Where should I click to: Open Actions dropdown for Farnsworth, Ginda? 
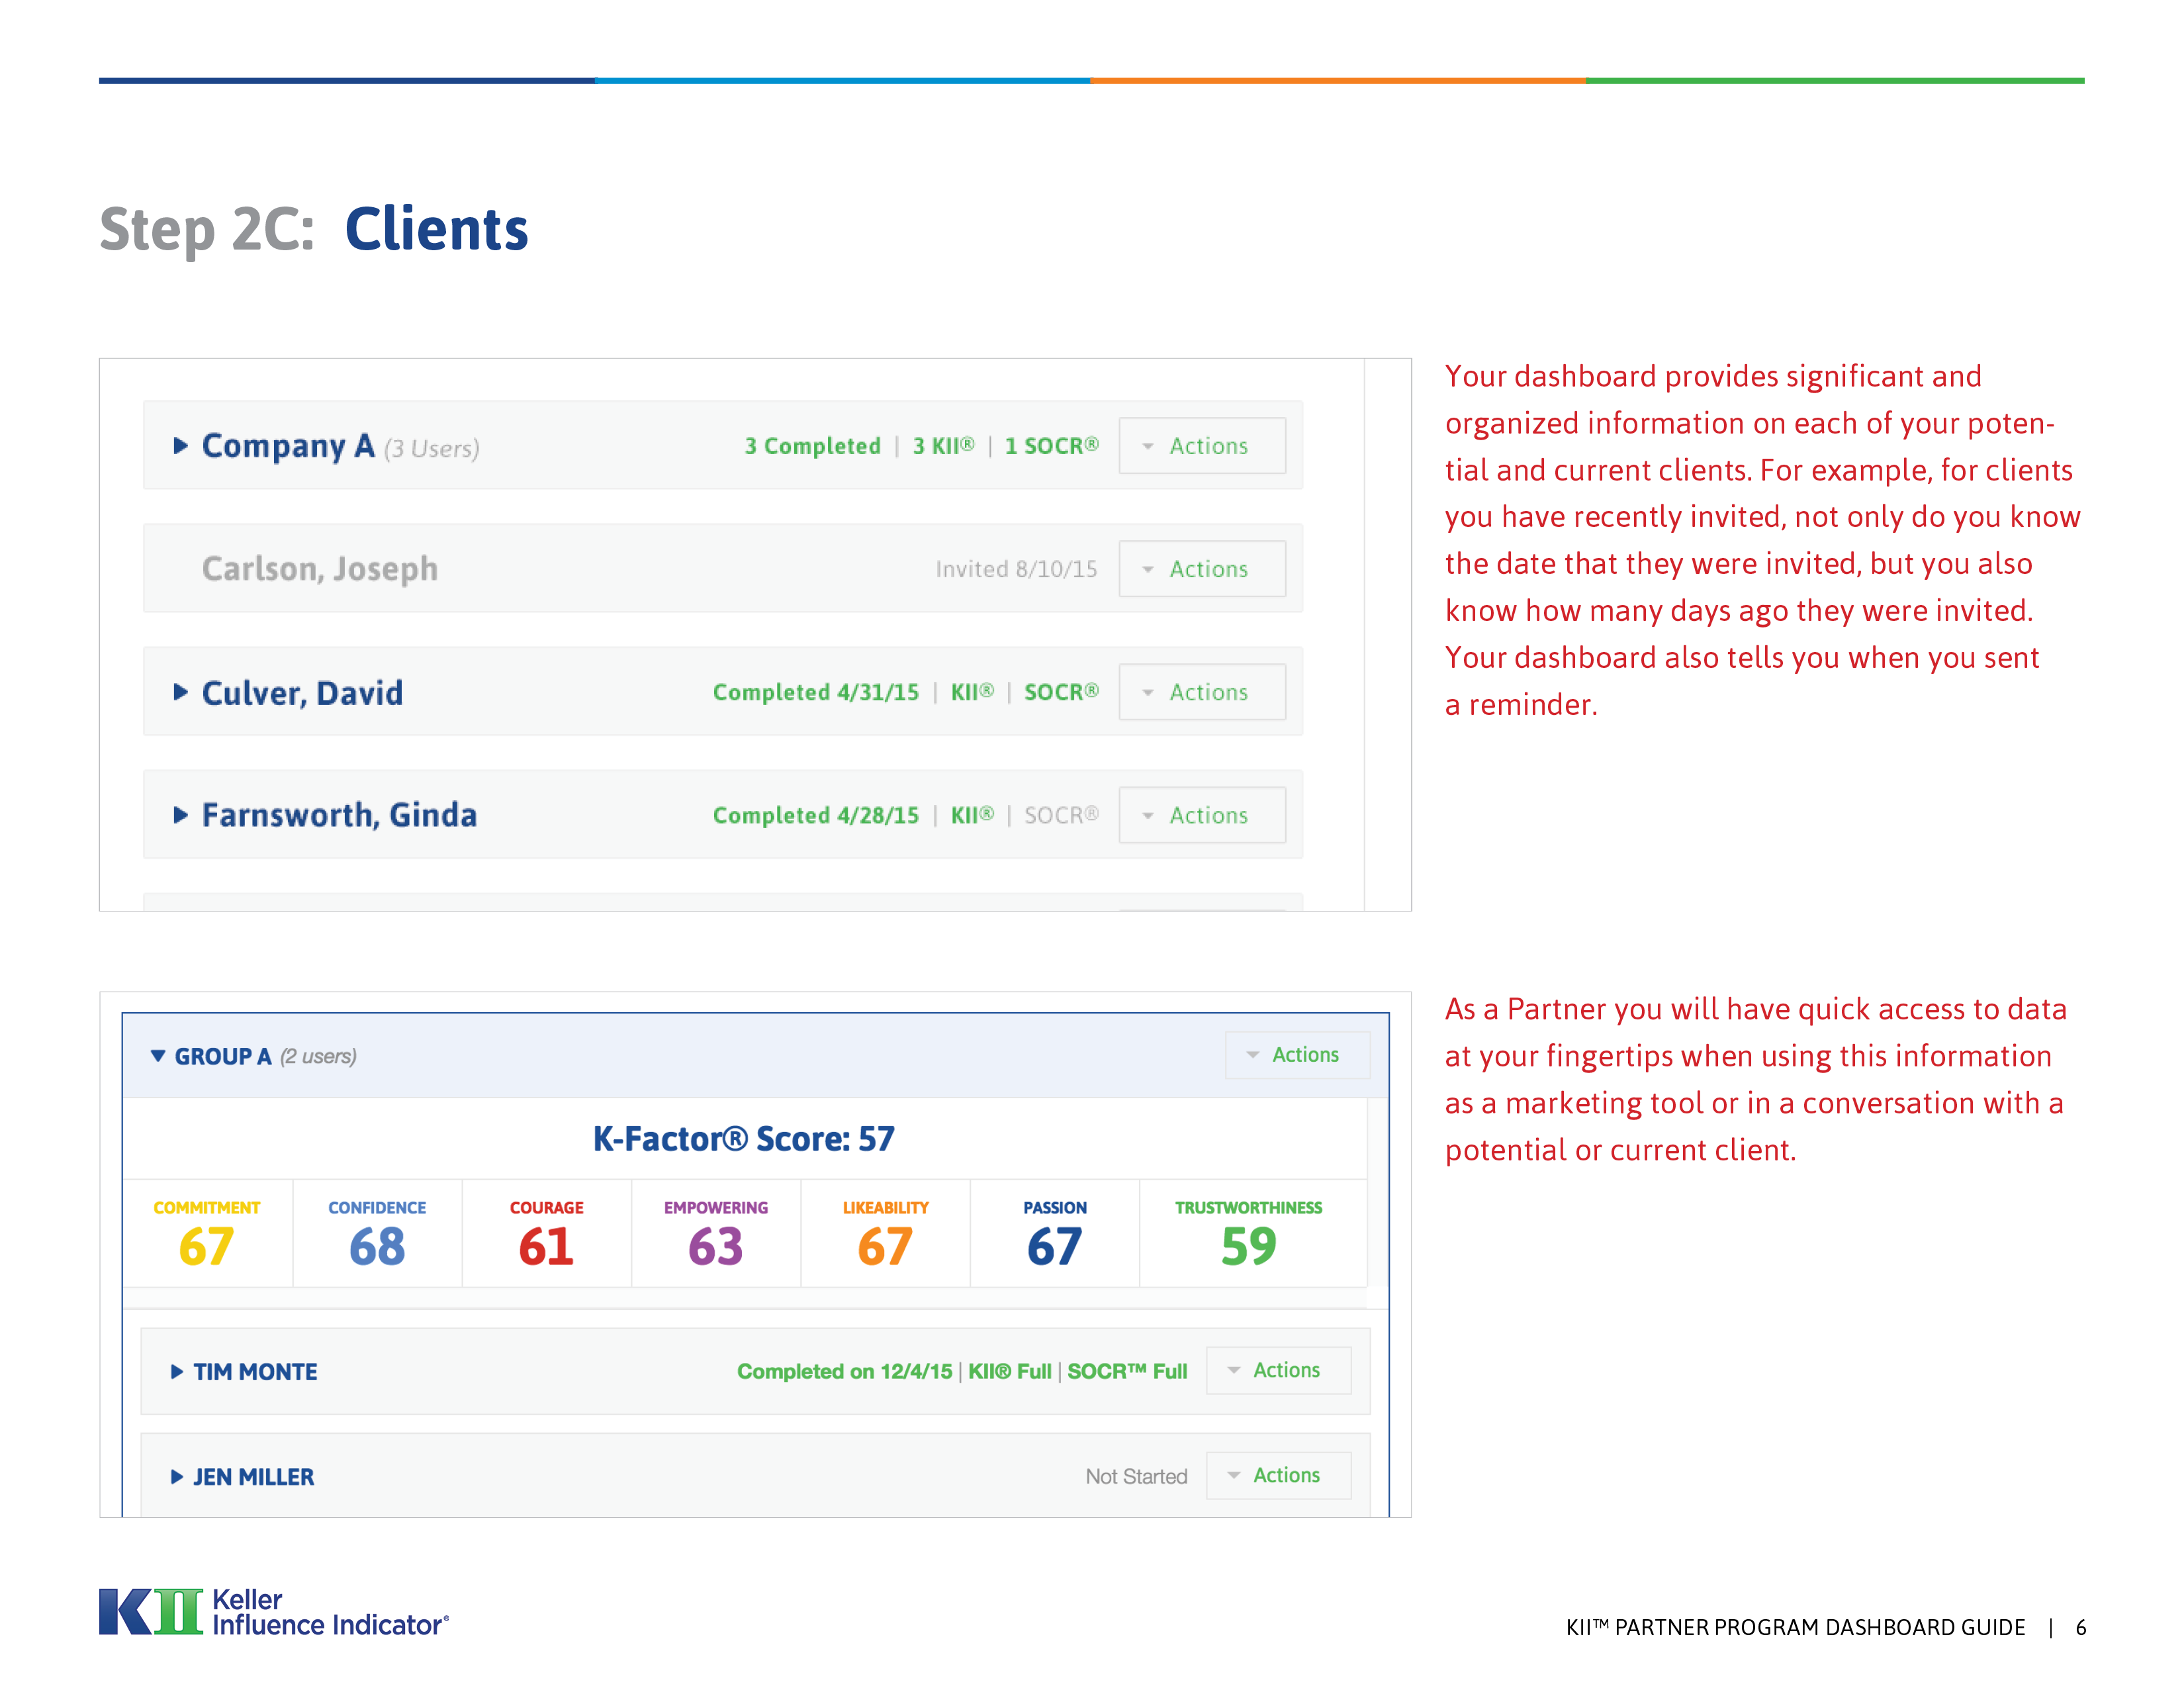(x=1202, y=814)
